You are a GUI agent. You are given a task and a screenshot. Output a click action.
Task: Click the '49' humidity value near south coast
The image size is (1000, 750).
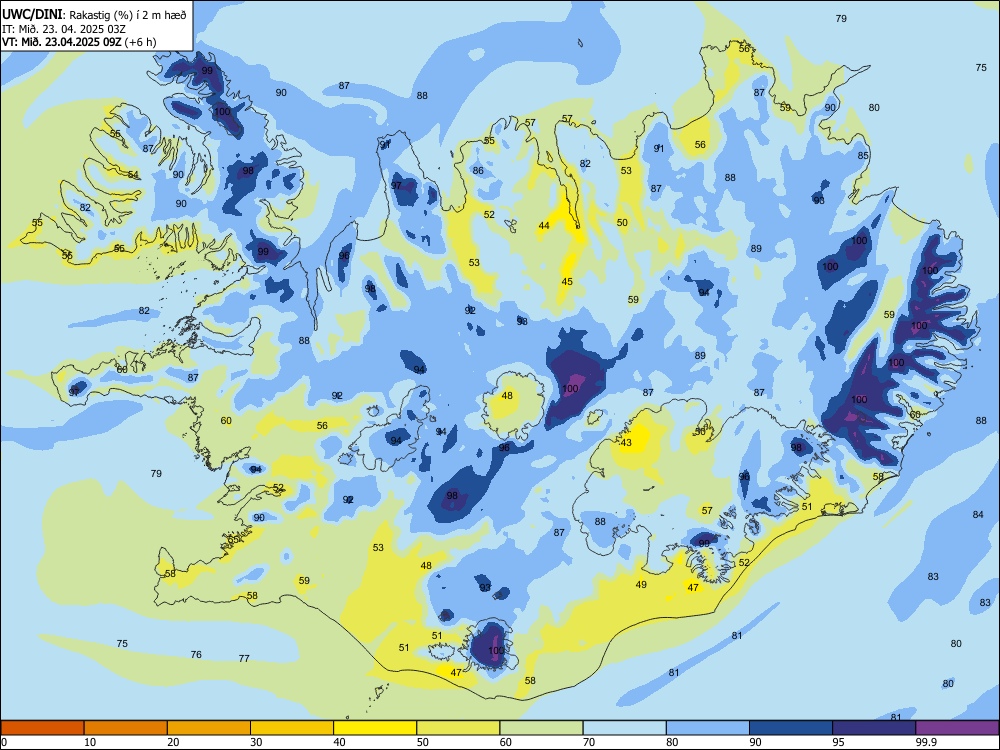click(641, 584)
